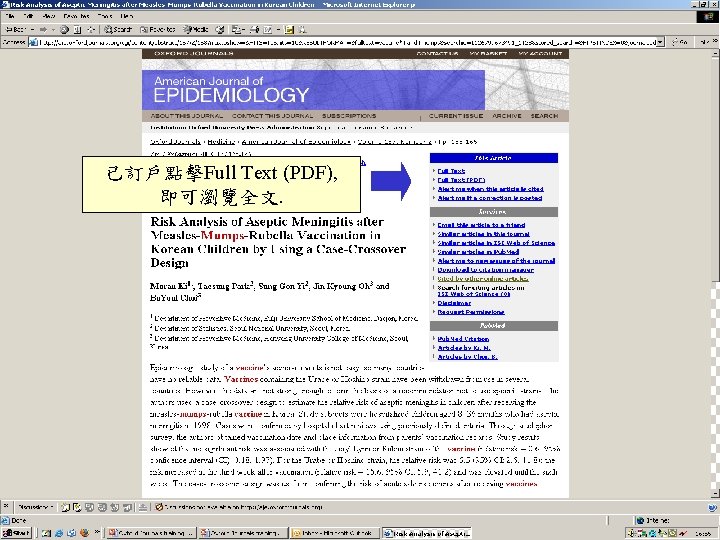The image size is (720, 540).
Task: Click SUBSCRIPTIONS navigation item
Action: point(349,116)
